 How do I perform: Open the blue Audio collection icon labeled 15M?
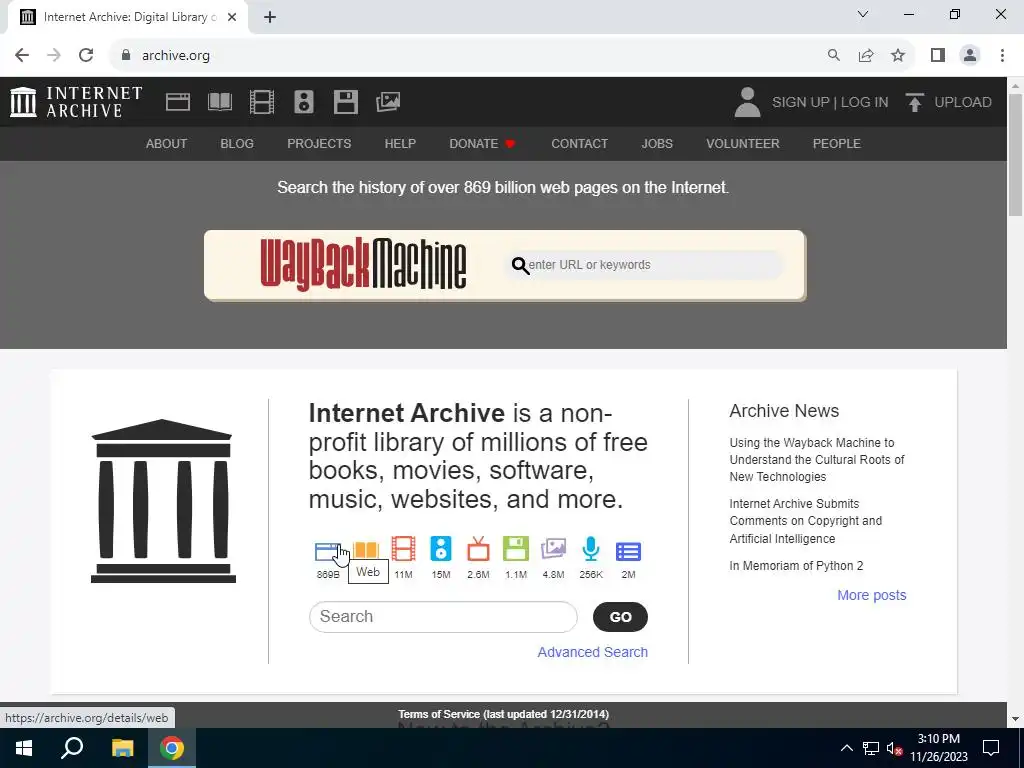441,549
